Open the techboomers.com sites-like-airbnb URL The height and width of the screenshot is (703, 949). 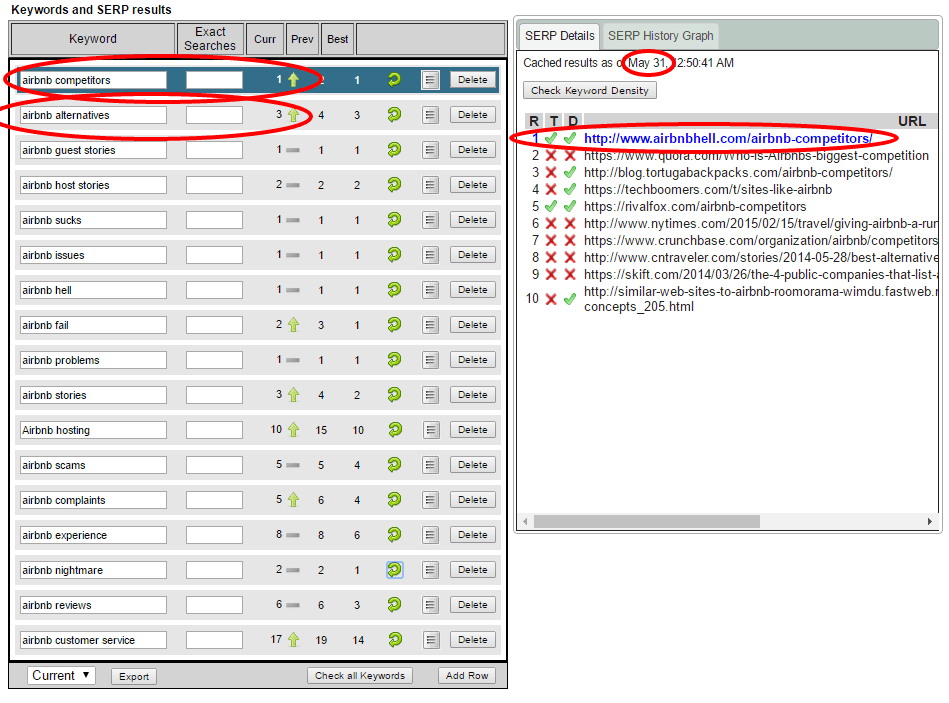pos(708,189)
